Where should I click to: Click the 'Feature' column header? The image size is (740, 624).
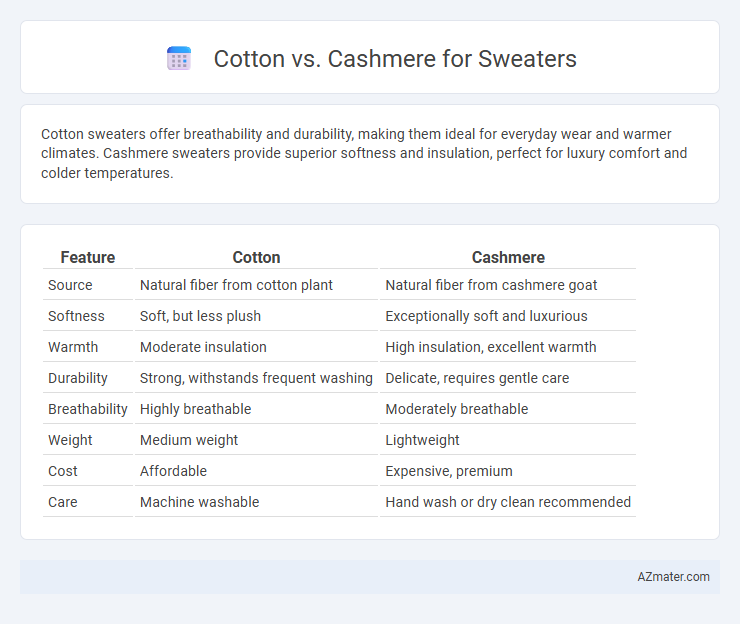coord(88,257)
